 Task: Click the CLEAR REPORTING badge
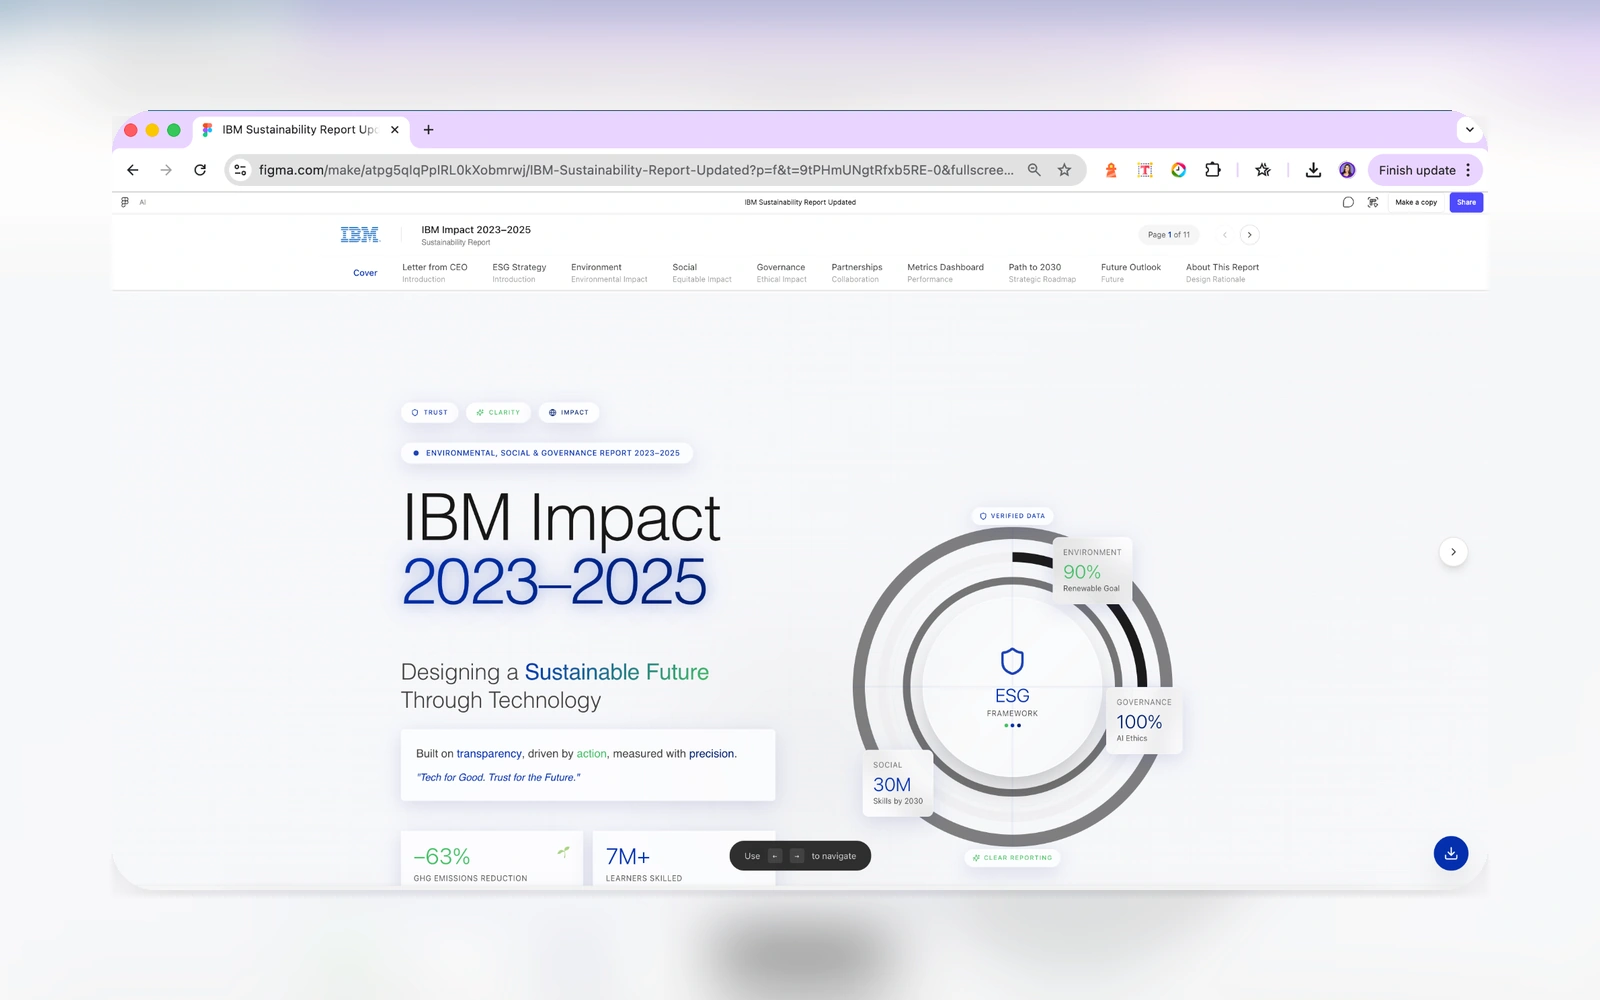[x=1012, y=858]
